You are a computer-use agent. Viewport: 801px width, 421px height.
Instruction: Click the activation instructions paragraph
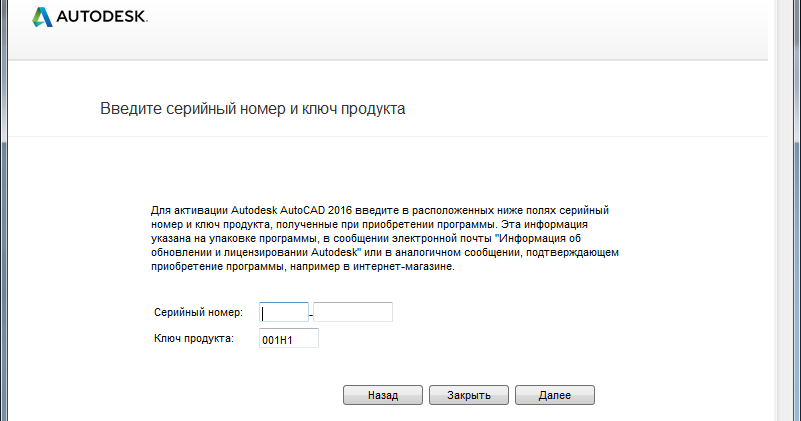(x=385, y=238)
